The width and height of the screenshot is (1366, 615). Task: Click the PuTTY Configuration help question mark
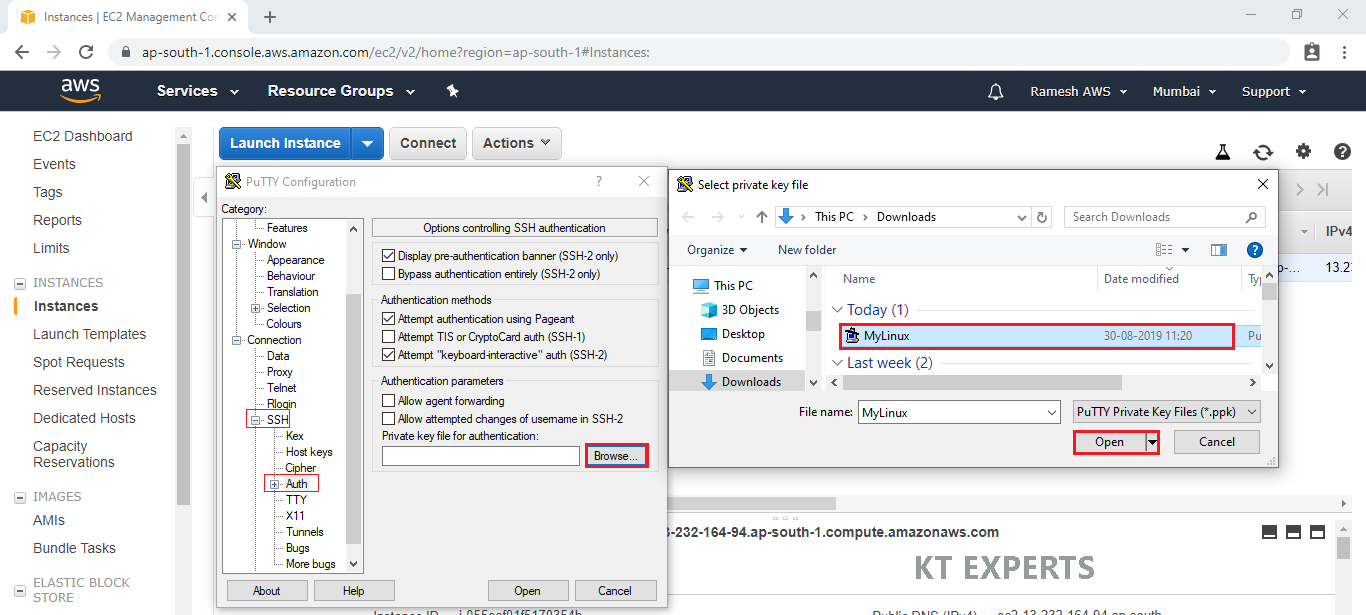[x=599, y=182]
